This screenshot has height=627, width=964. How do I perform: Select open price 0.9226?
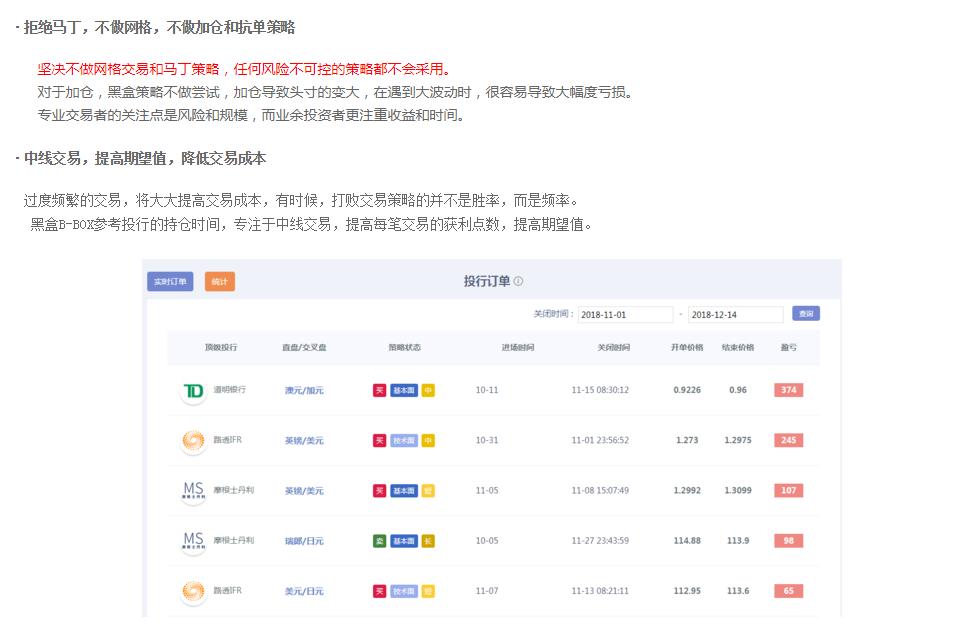(x=687, y=390)
